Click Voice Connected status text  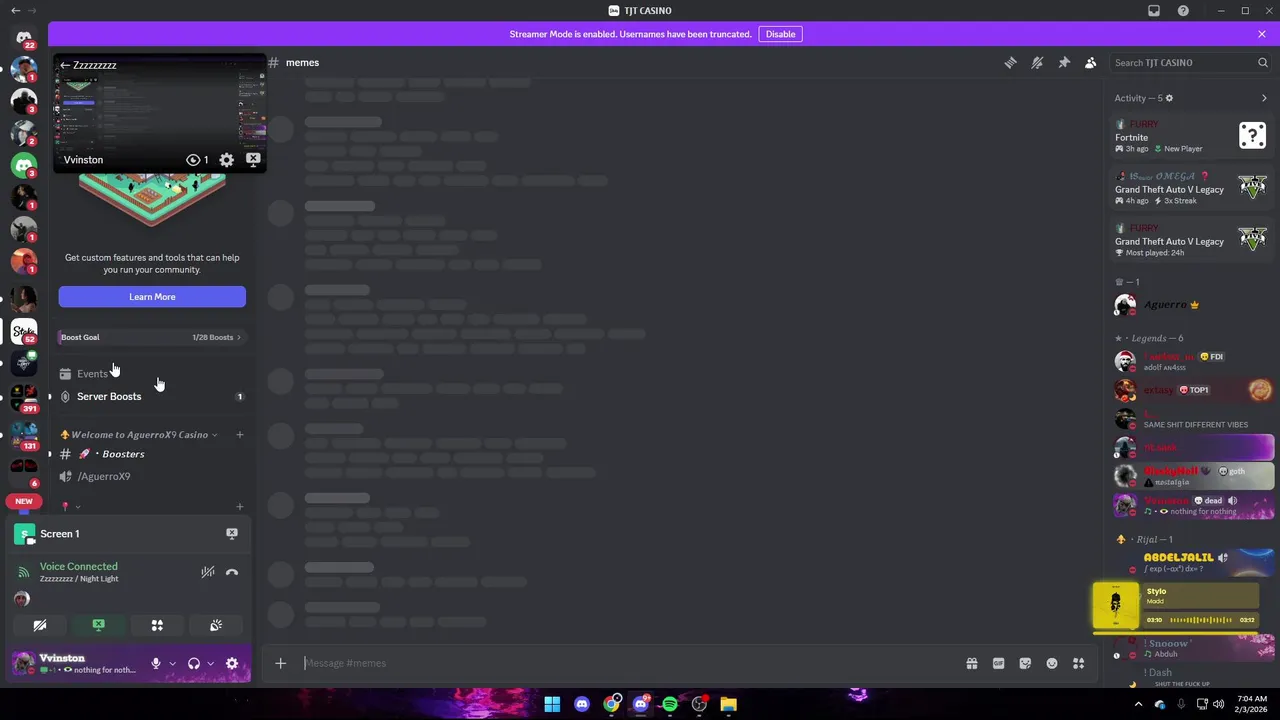click(78, 567)
